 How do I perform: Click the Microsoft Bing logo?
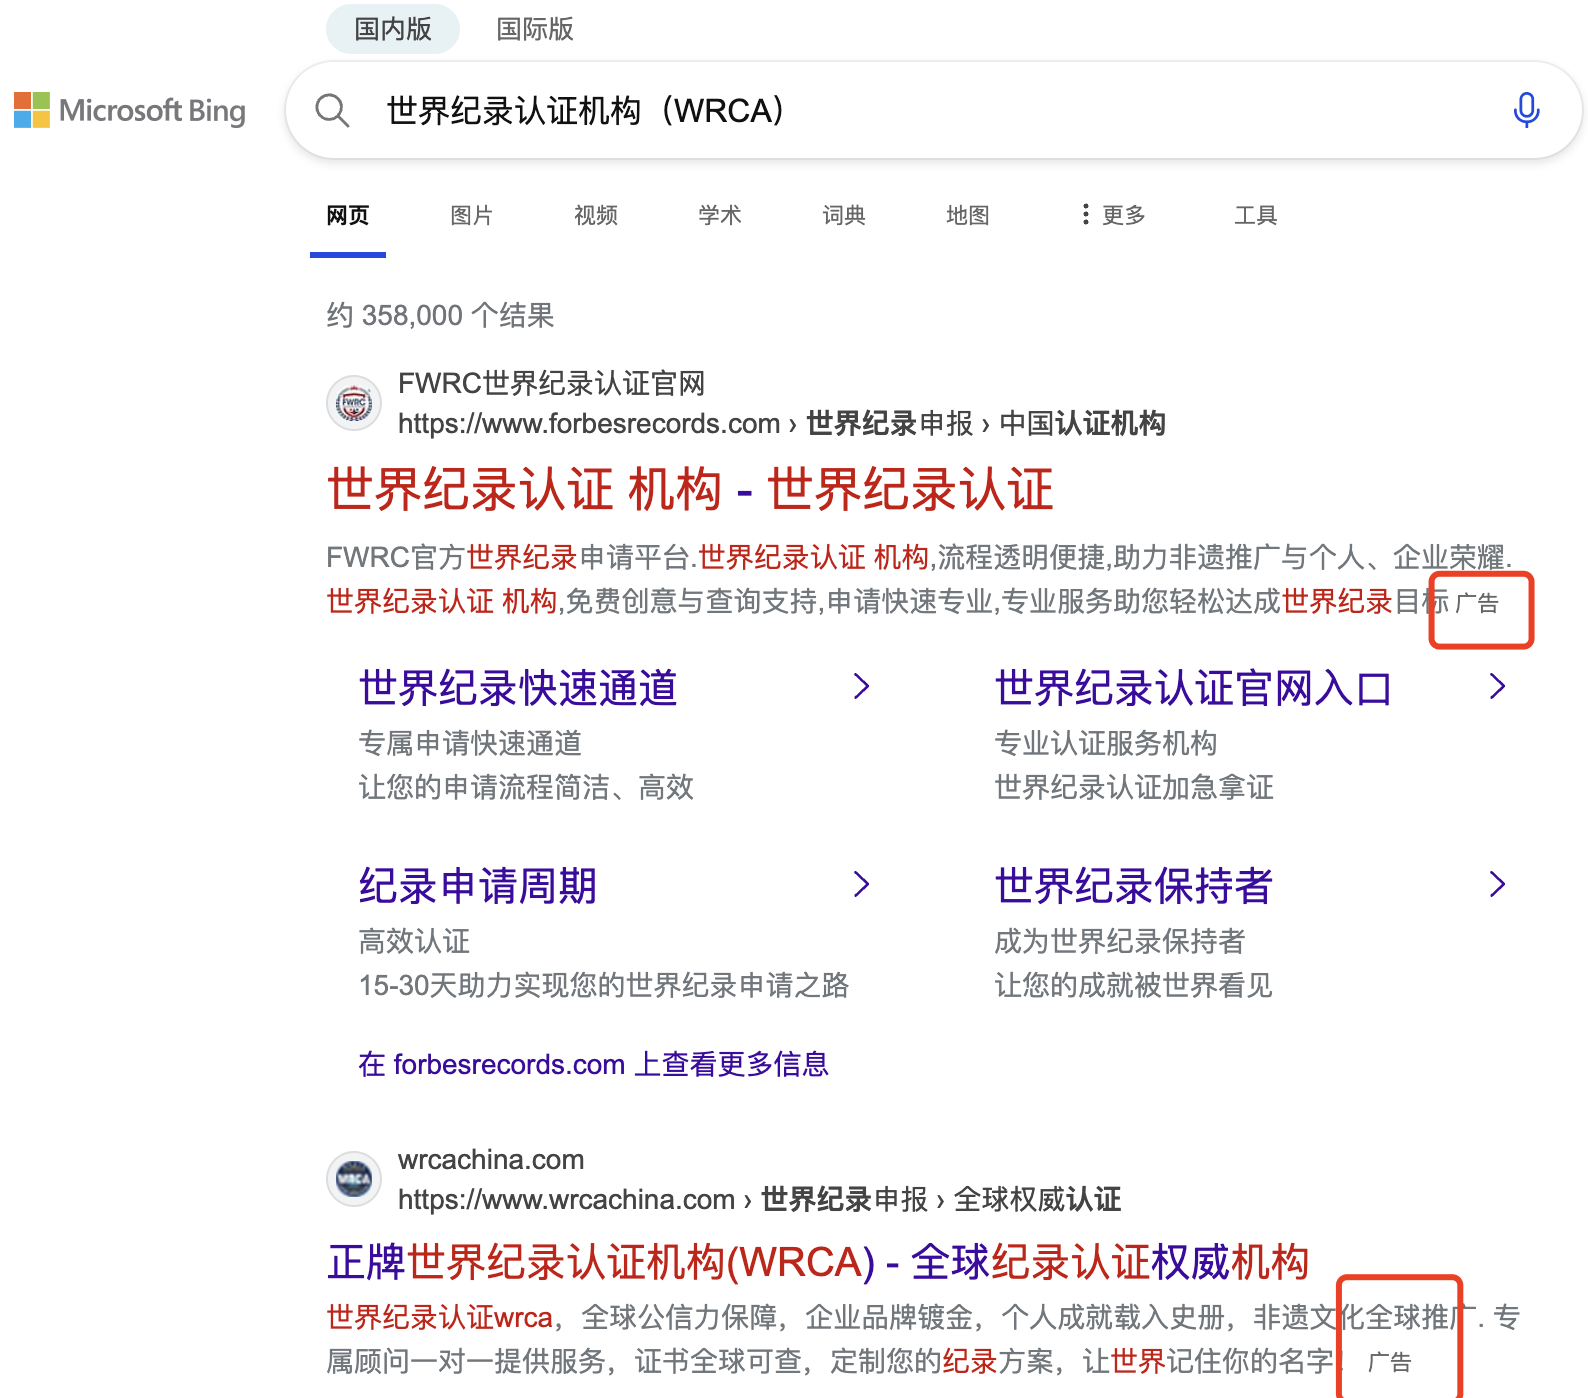[x=130, y=110]
